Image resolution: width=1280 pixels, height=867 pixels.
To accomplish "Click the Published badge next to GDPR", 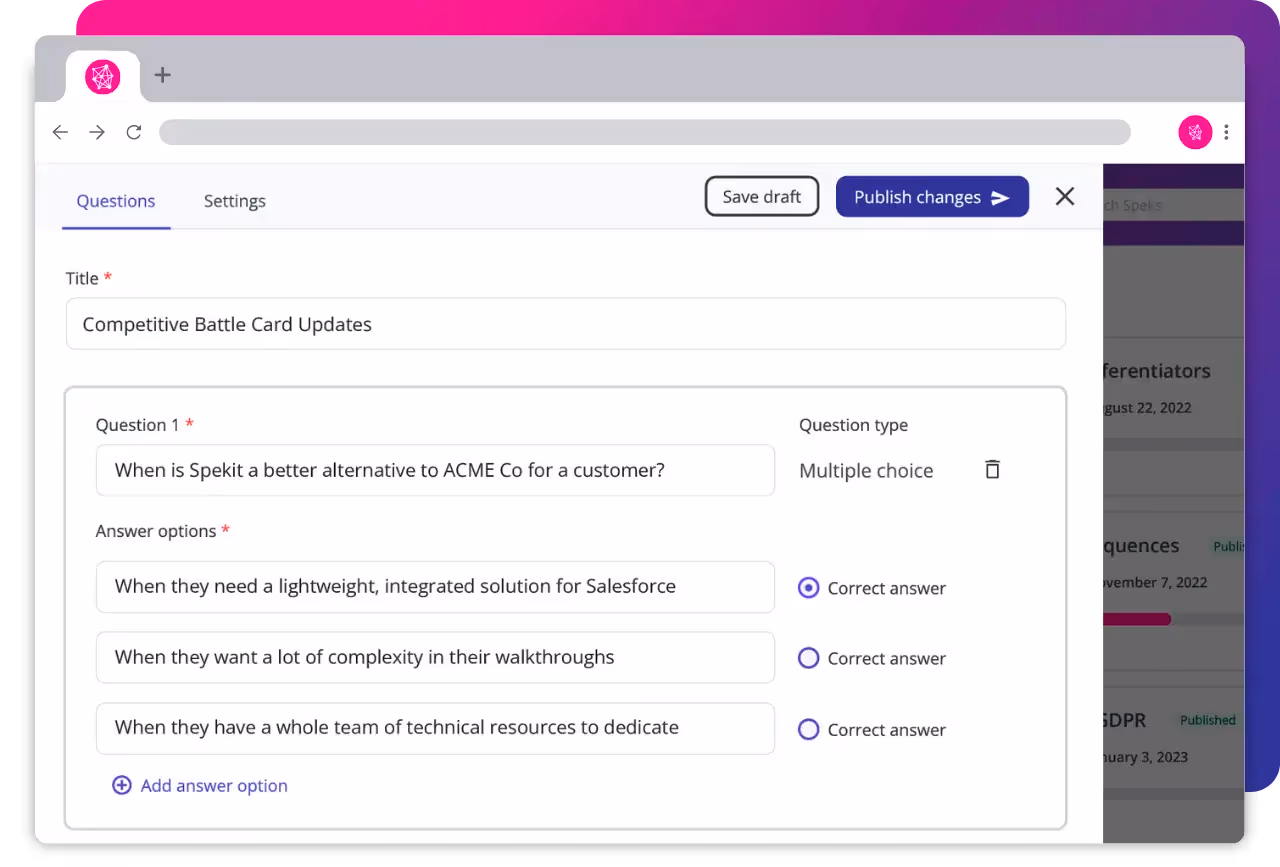I will pyautogui.click(x=1207, y=720).
